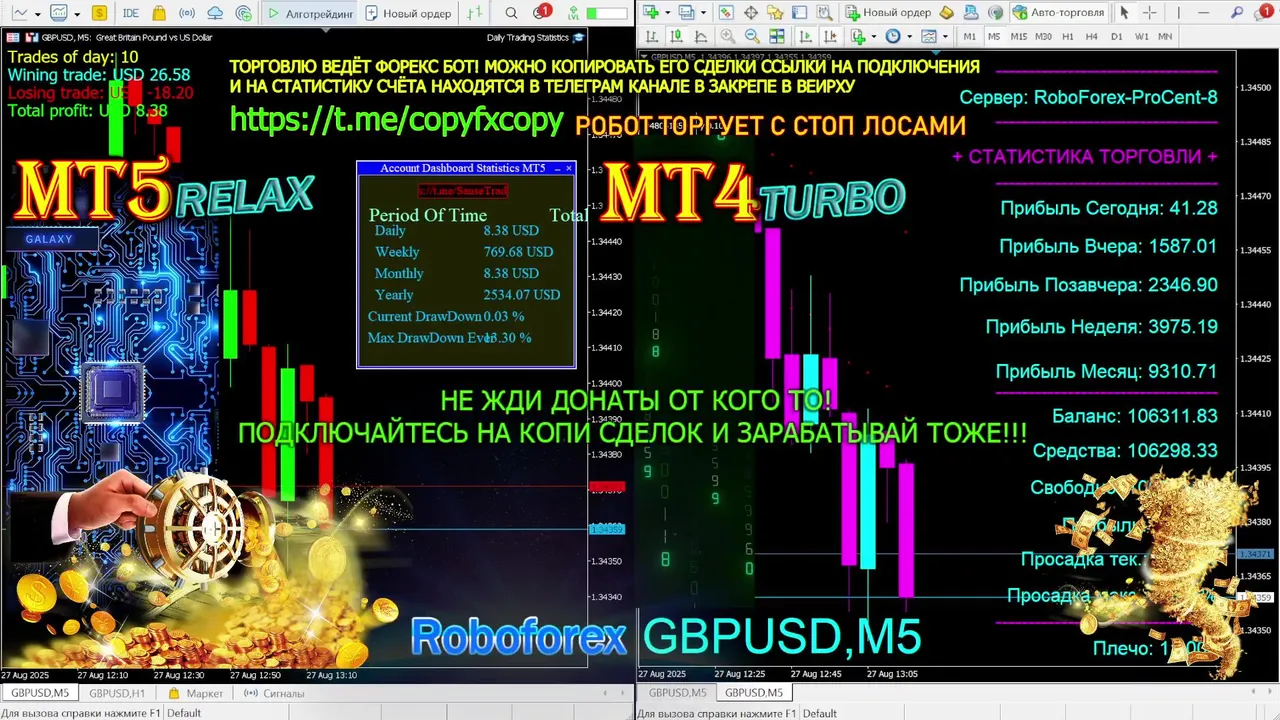The image size is (1280, 720).
Task: Expand MT4 new chart dropdown arrow
Action: 667,13
